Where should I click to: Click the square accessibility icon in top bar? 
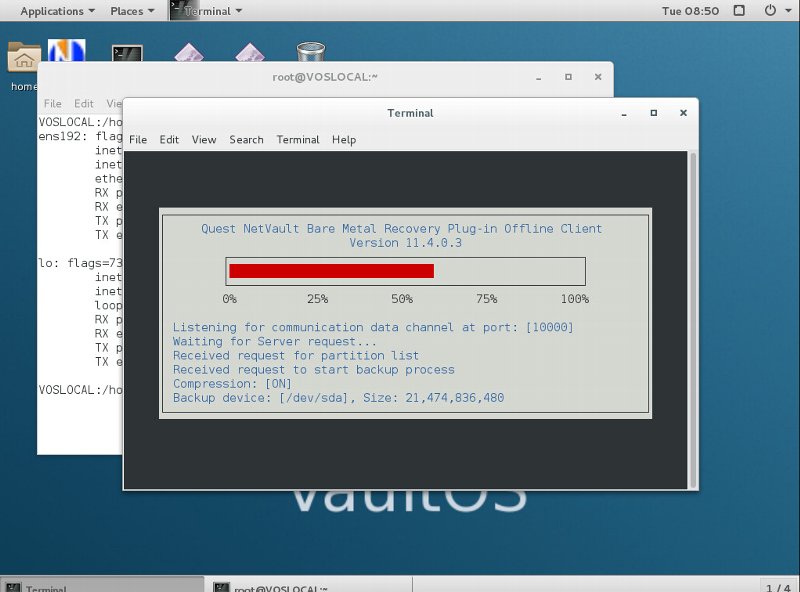coord(739,11)
